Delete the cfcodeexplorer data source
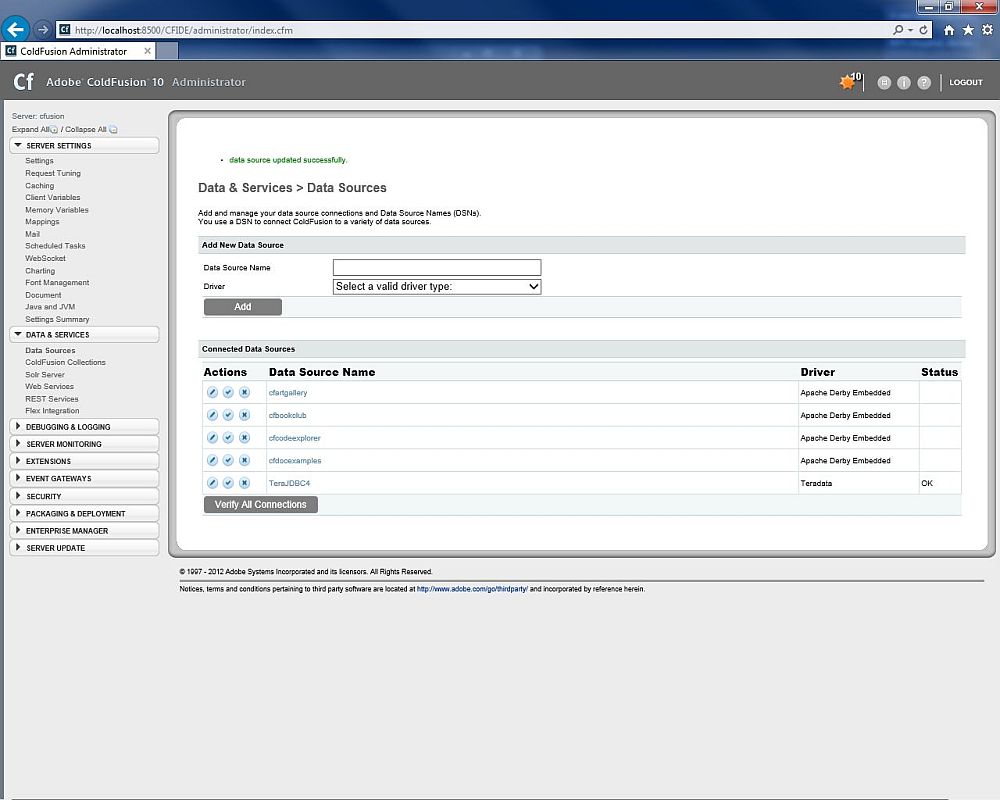This screenshot has height=800, width=1000. (x=244, y=438)
